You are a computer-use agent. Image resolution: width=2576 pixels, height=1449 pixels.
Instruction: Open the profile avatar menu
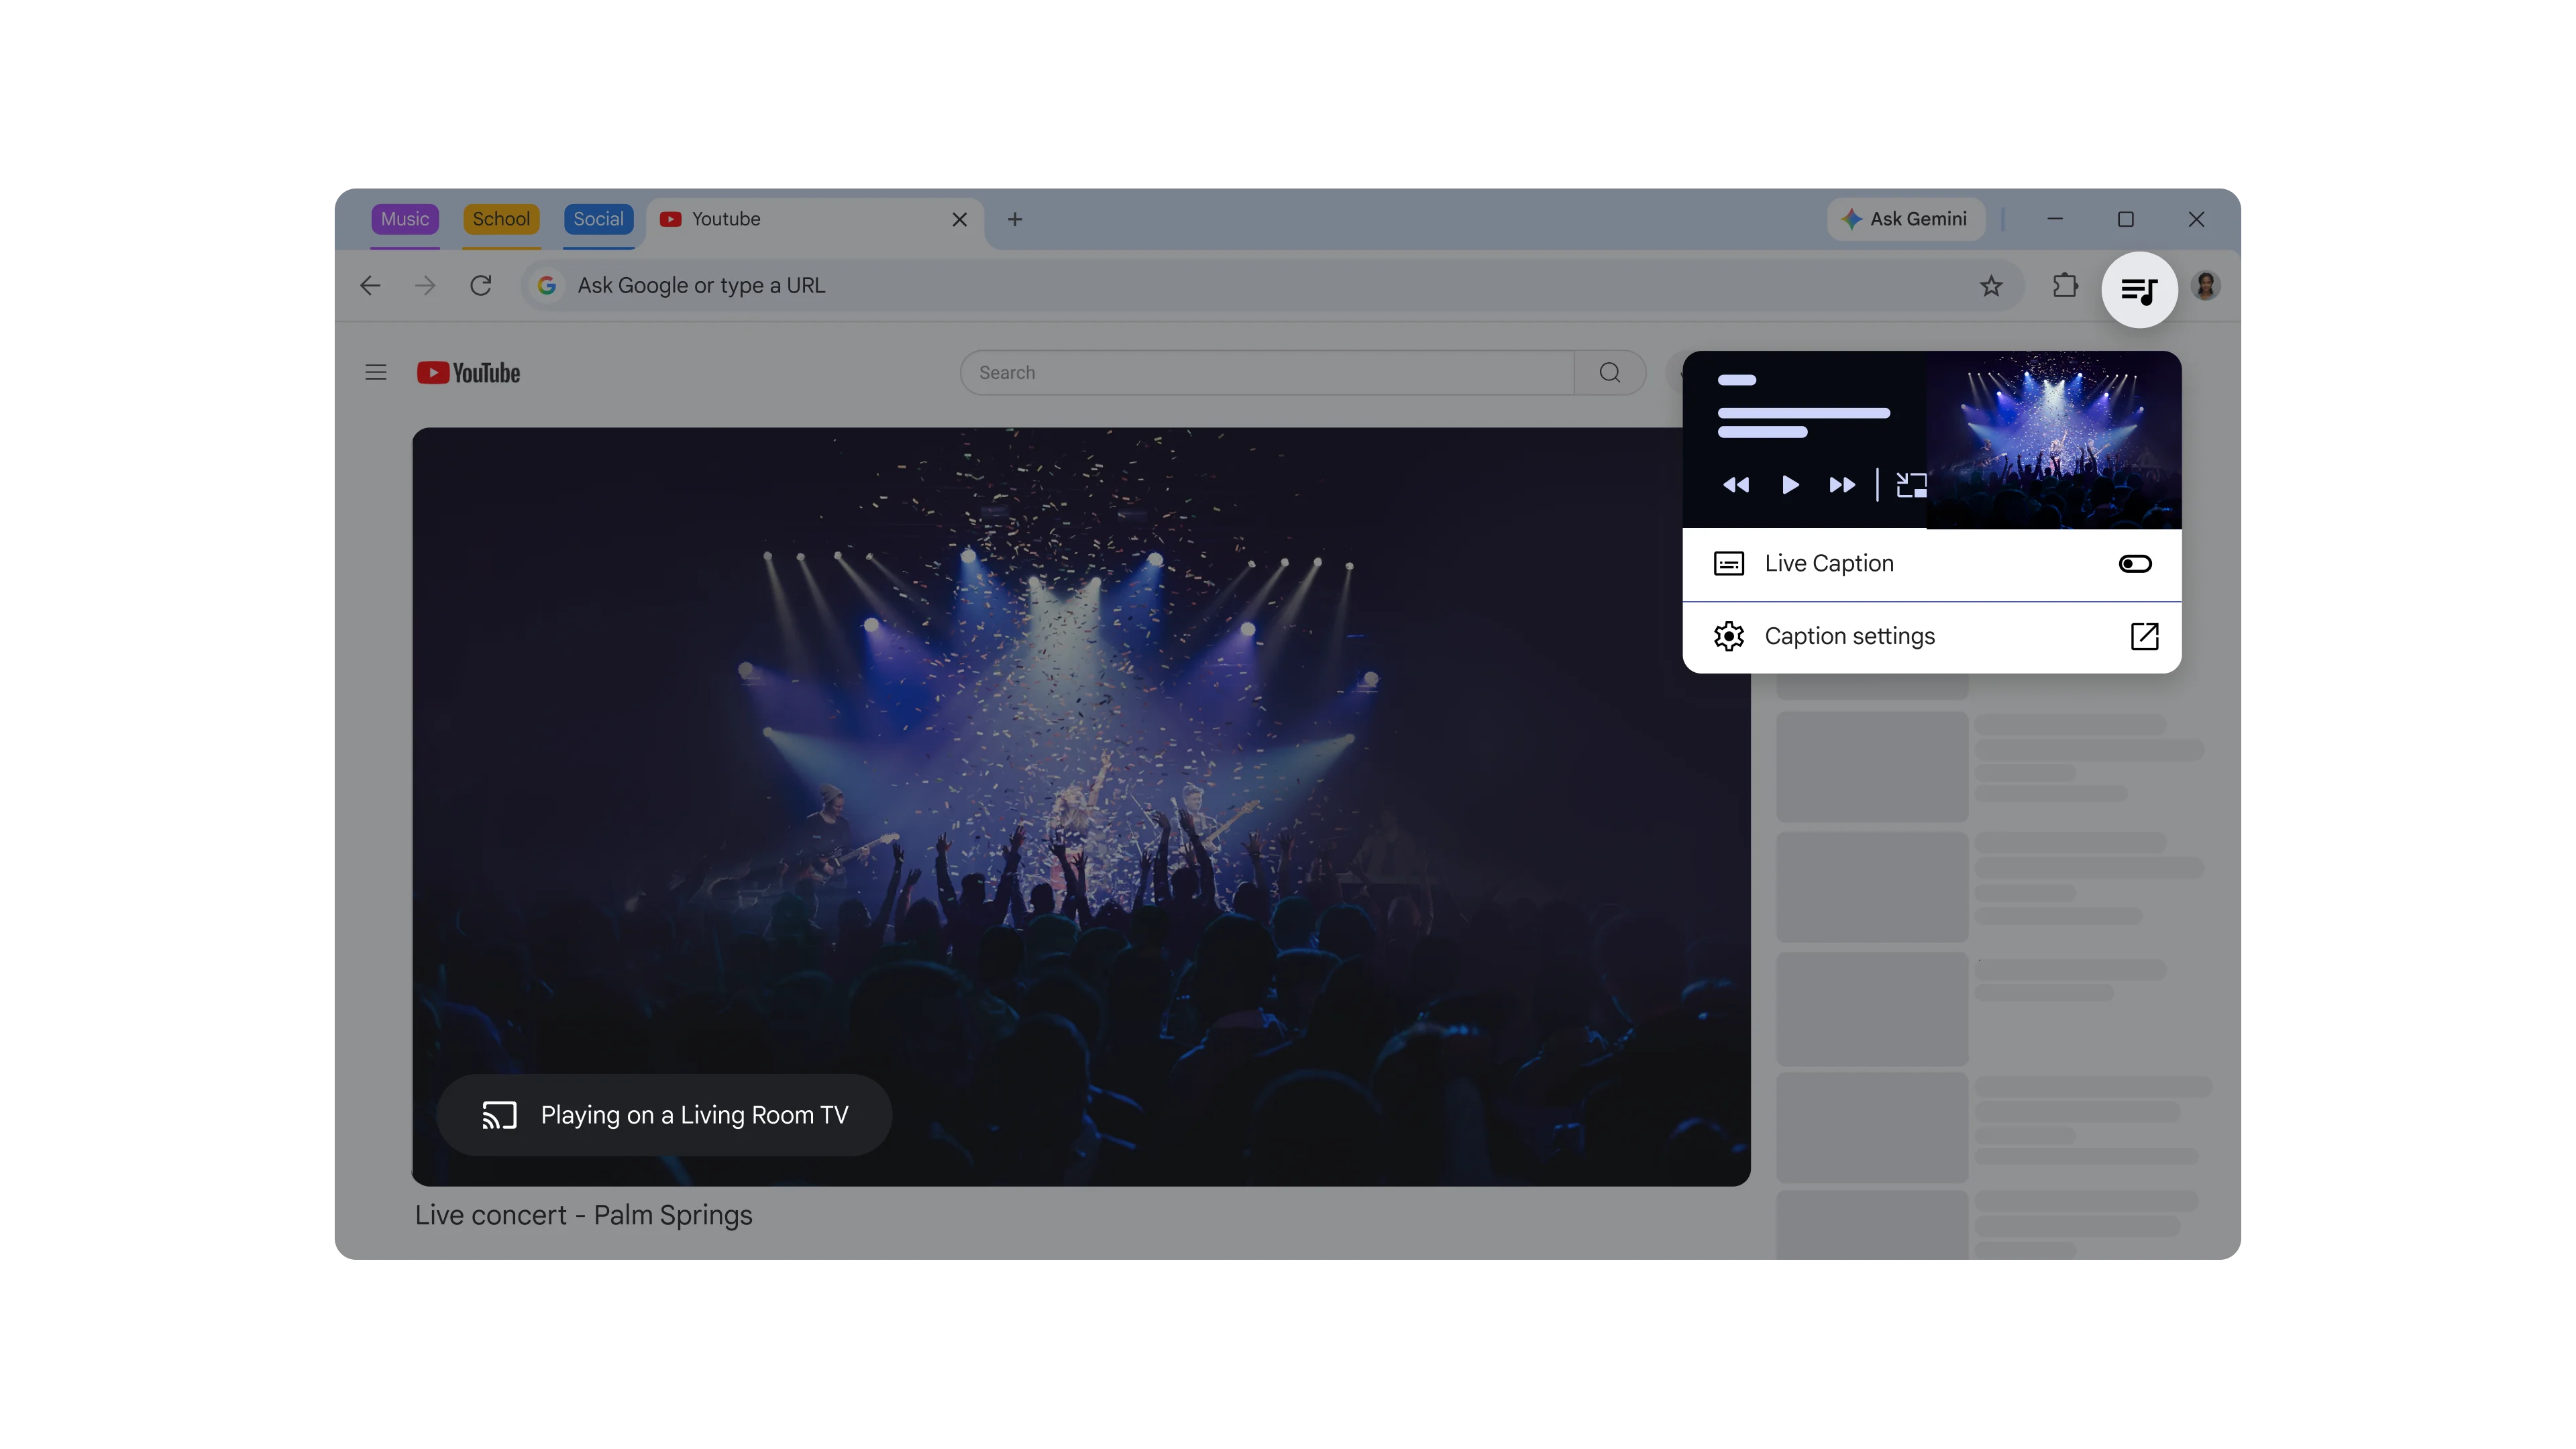tap(2206, 286)
